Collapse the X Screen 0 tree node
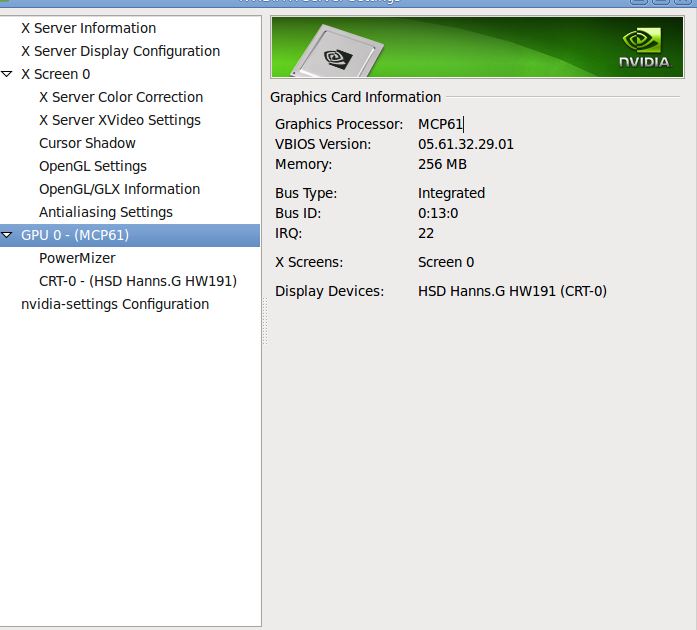This screenshot has width=697, height=630. (x=7, y=74)
